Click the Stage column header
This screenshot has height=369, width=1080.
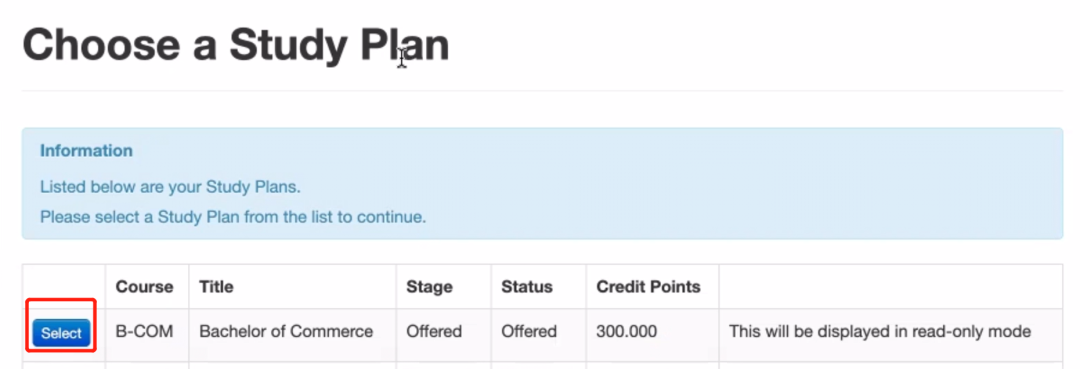[x=429, y=286]
